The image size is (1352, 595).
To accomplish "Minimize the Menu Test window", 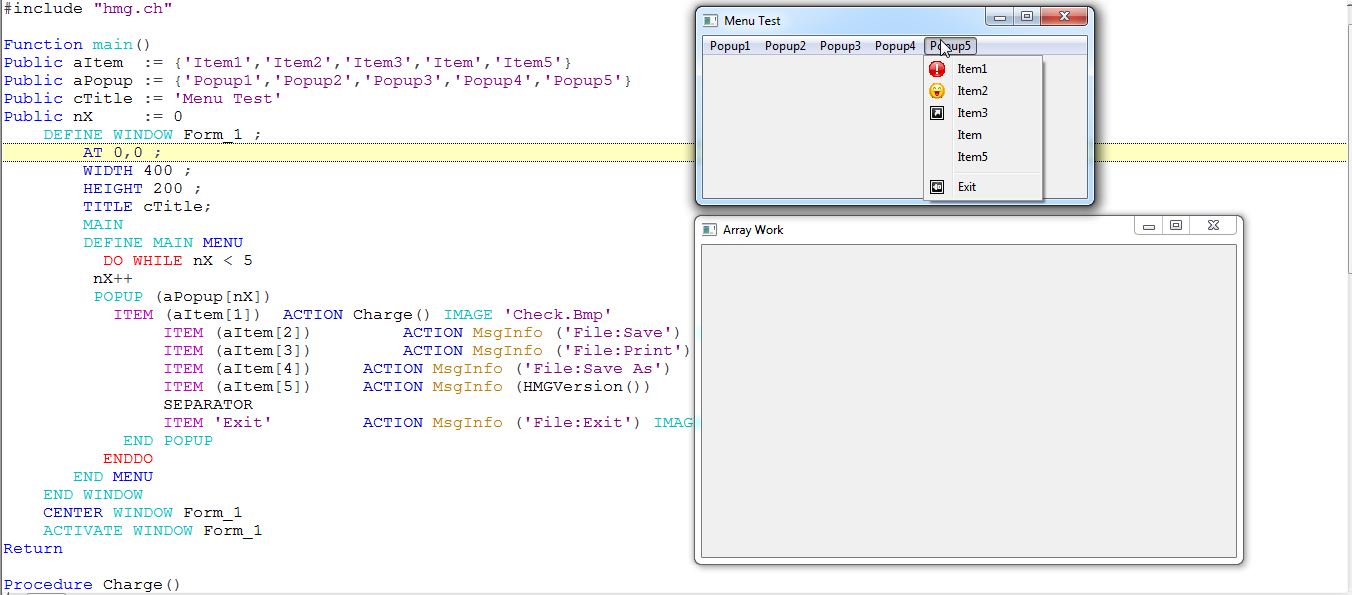I will (x=999, y=17).
